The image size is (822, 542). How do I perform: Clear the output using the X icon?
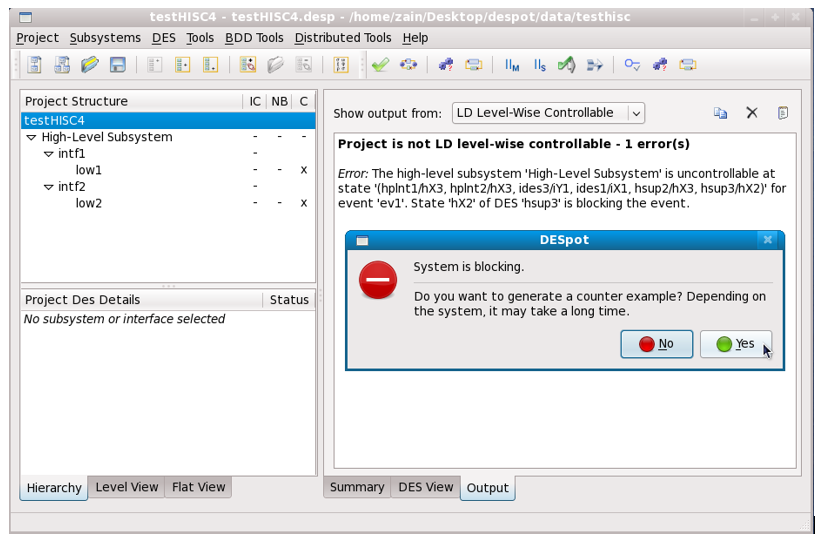click(x=752, y=113)
